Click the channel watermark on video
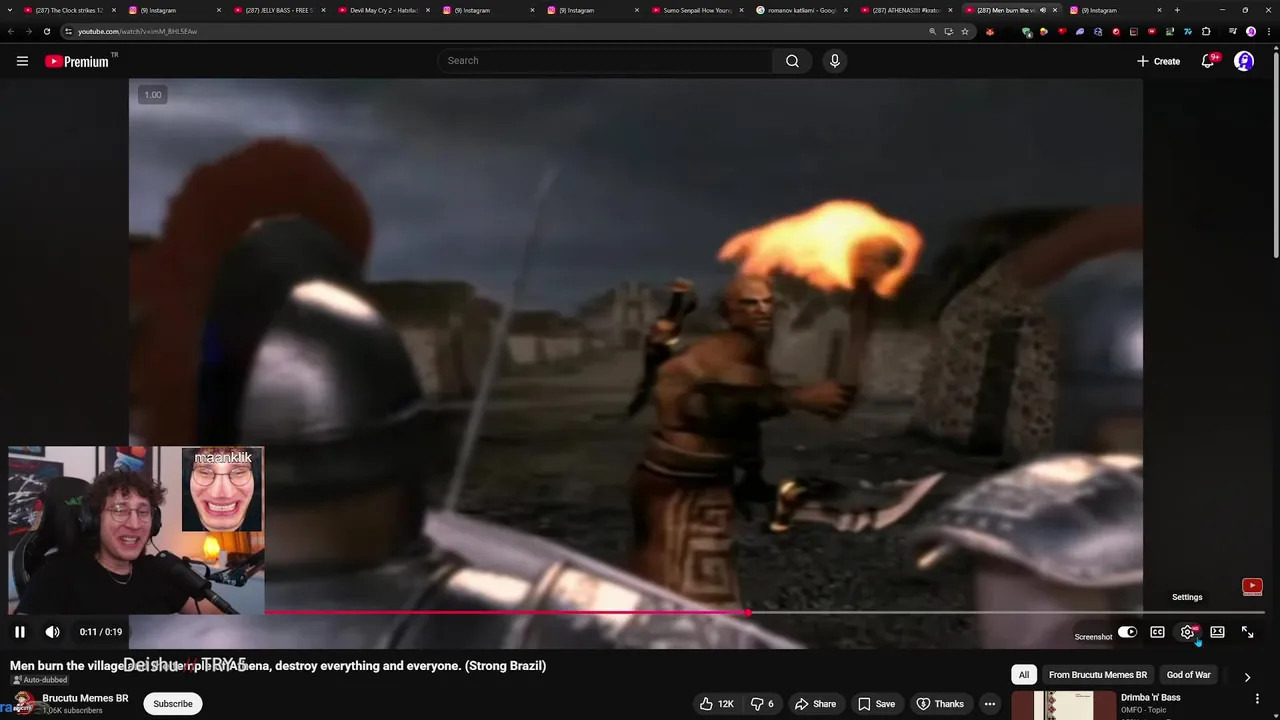Image resolution: width=1280 pixels, height=720 pixels. tap(1252, 586)
